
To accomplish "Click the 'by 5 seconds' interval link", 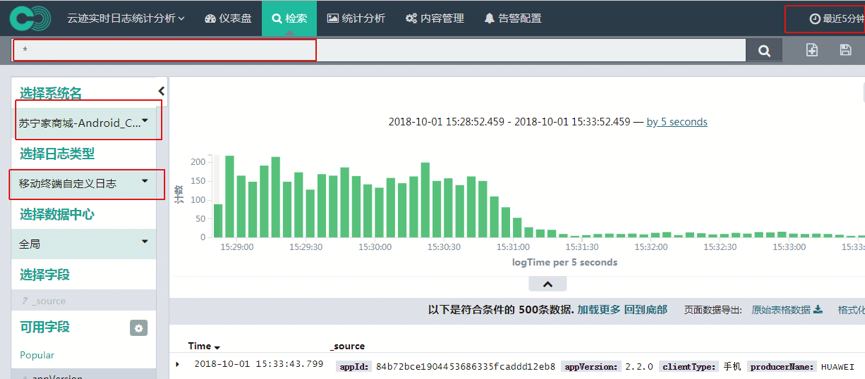I will (x=676, y=122).
